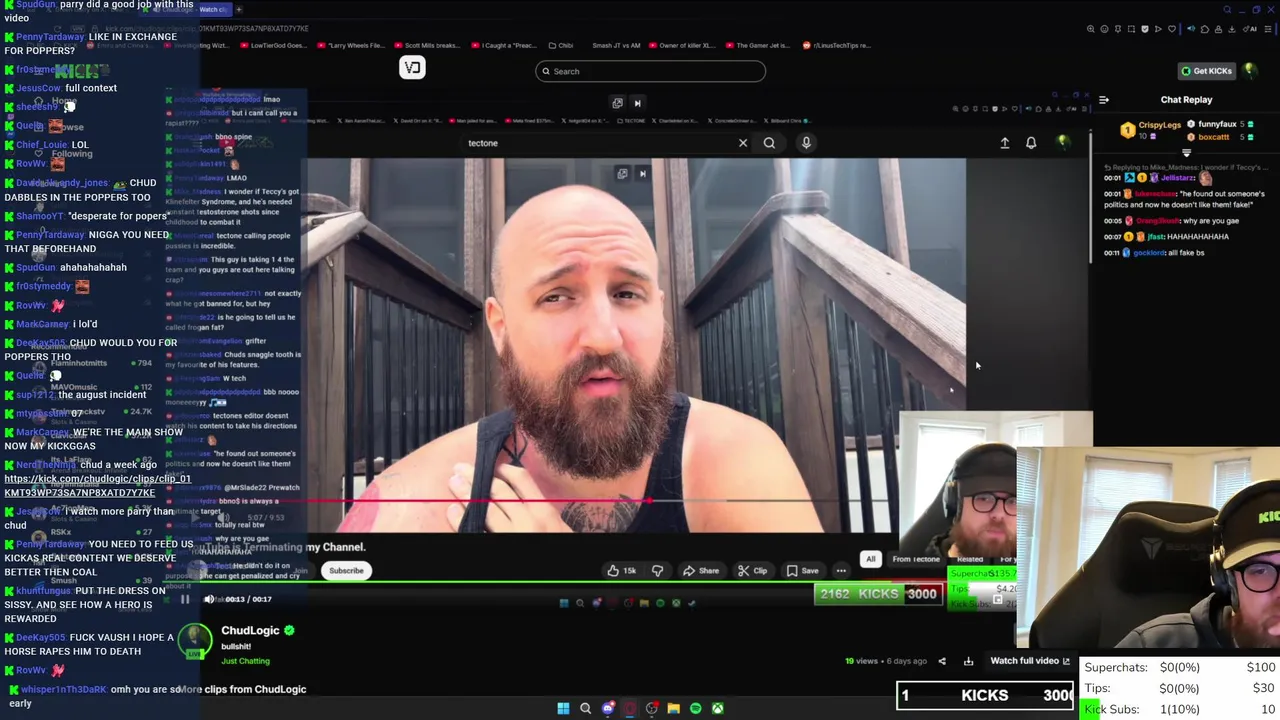This screenshot has height=720, width=1280.
Task: Open Xbox app from the taskbar
Action: 717,708
